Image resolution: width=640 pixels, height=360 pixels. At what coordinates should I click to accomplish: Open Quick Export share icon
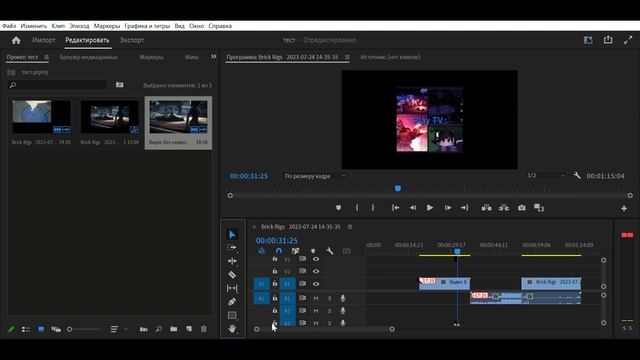tap(608, 40)
